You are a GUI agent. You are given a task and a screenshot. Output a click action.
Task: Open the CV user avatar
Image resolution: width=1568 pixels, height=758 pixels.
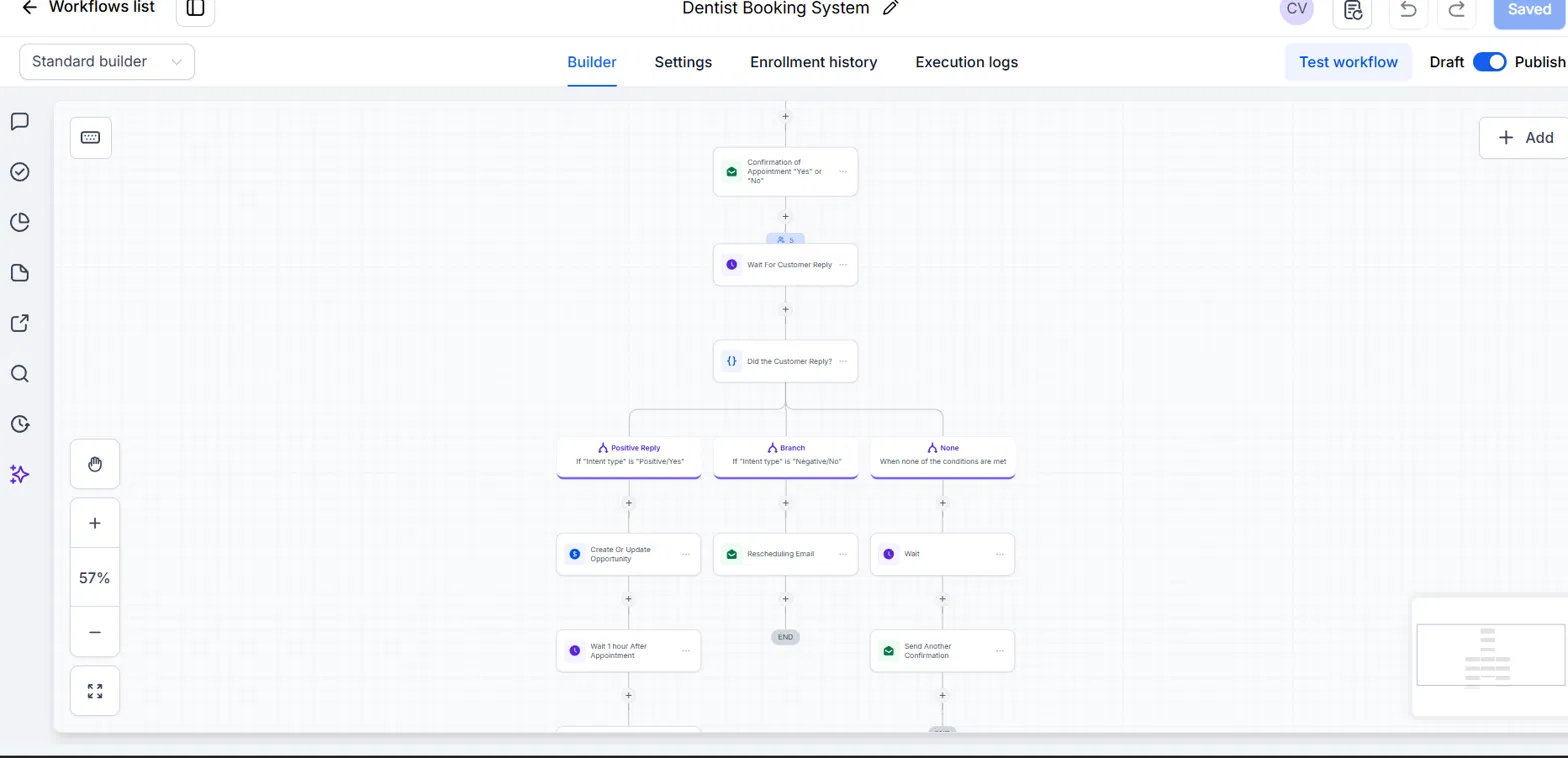(1296, 9)
